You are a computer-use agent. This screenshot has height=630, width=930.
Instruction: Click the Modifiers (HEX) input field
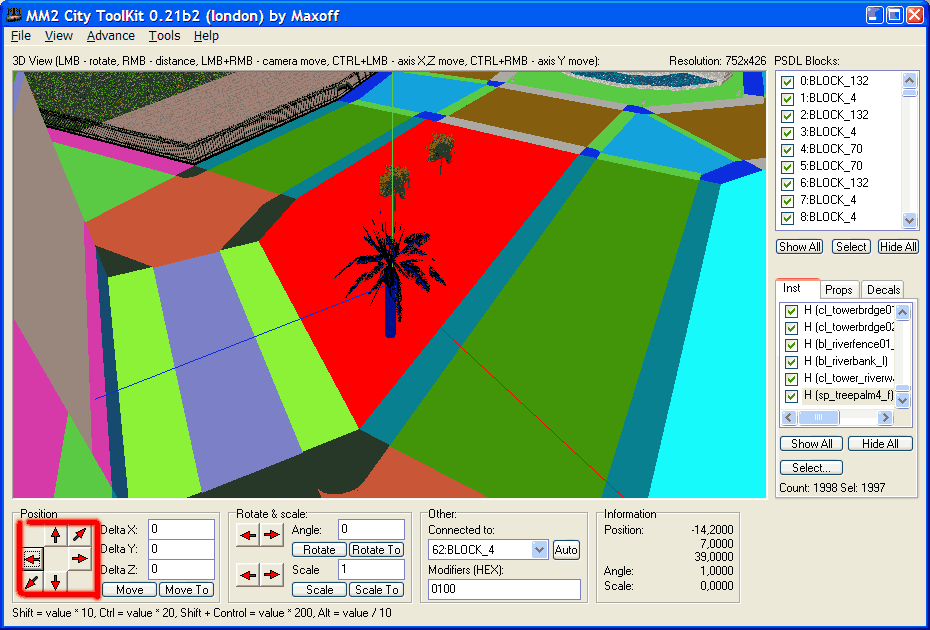click(504, 590)
